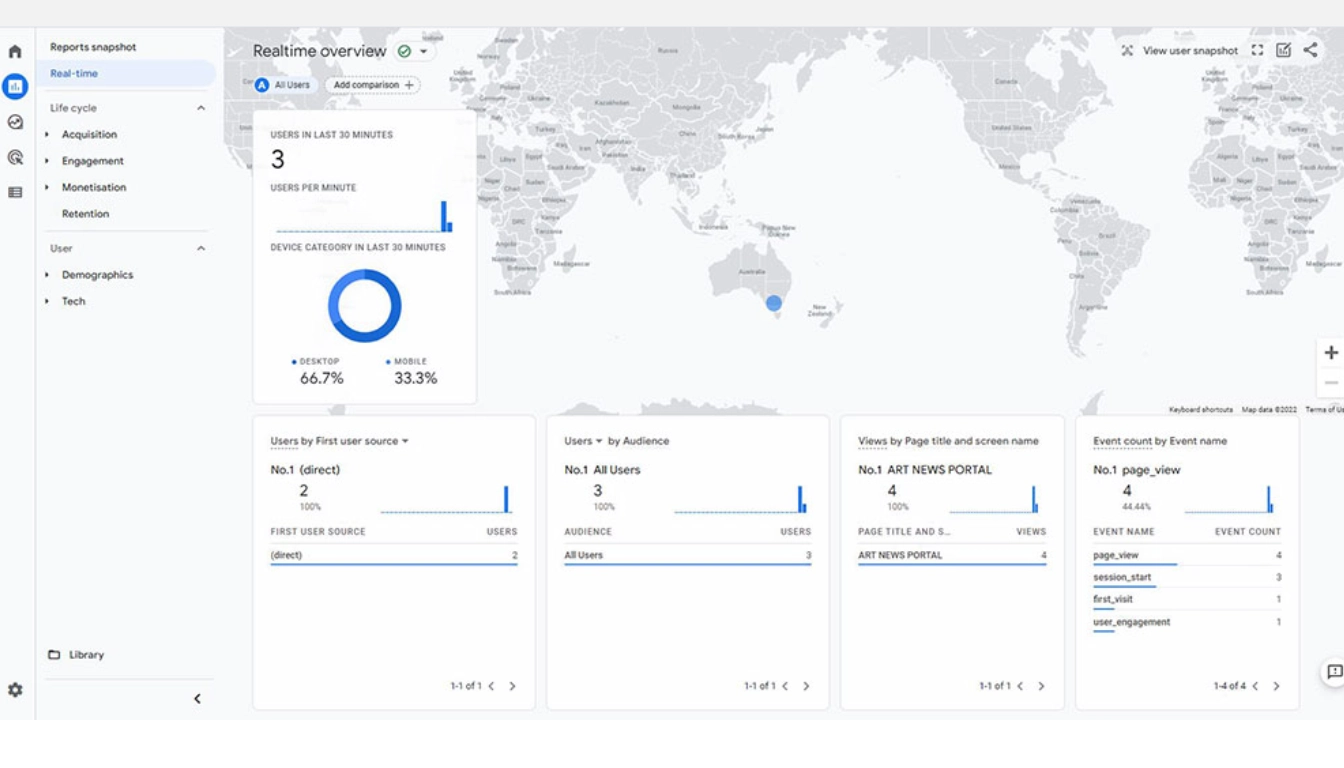This screenshot has height=768, width=1344.
Task: Select the Reports bar chart icon
Action: tap(15, 87)
